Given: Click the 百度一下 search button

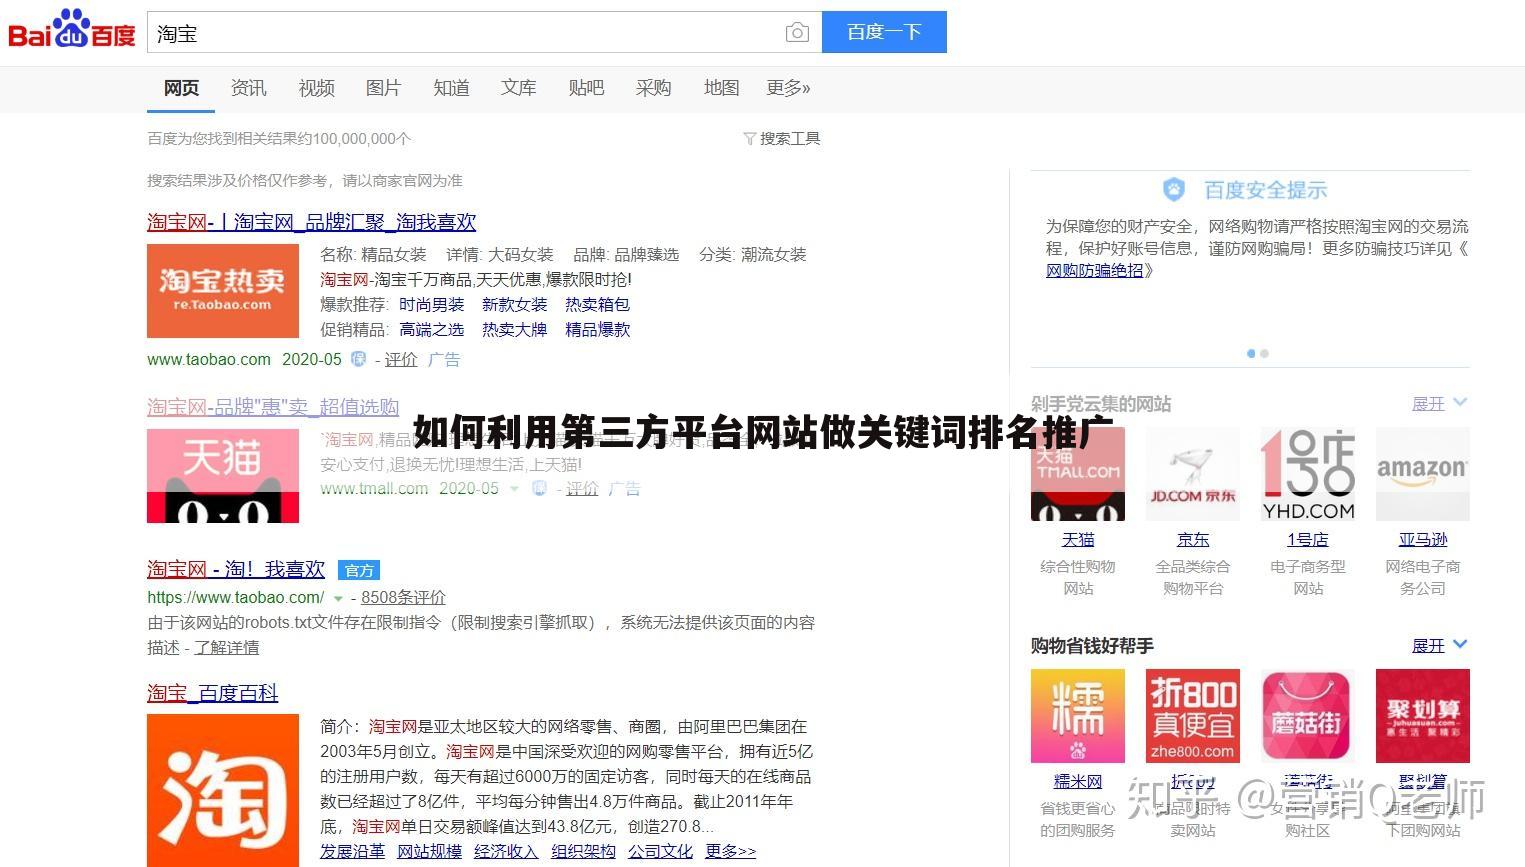Looking at the screenshot, I should (883, 32).
